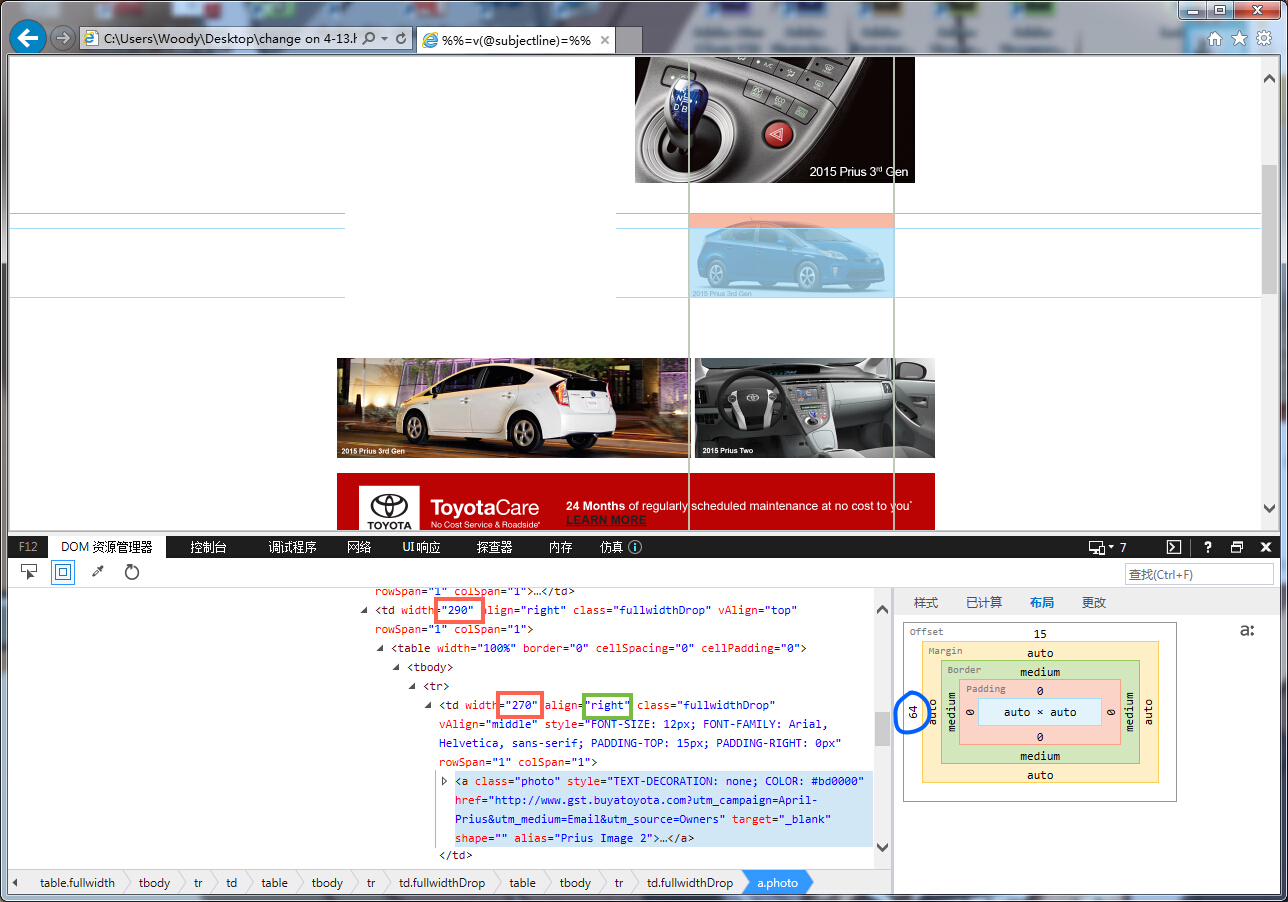Collapse the table width=100% node
1288x902 pixels.
pos(381,648)
